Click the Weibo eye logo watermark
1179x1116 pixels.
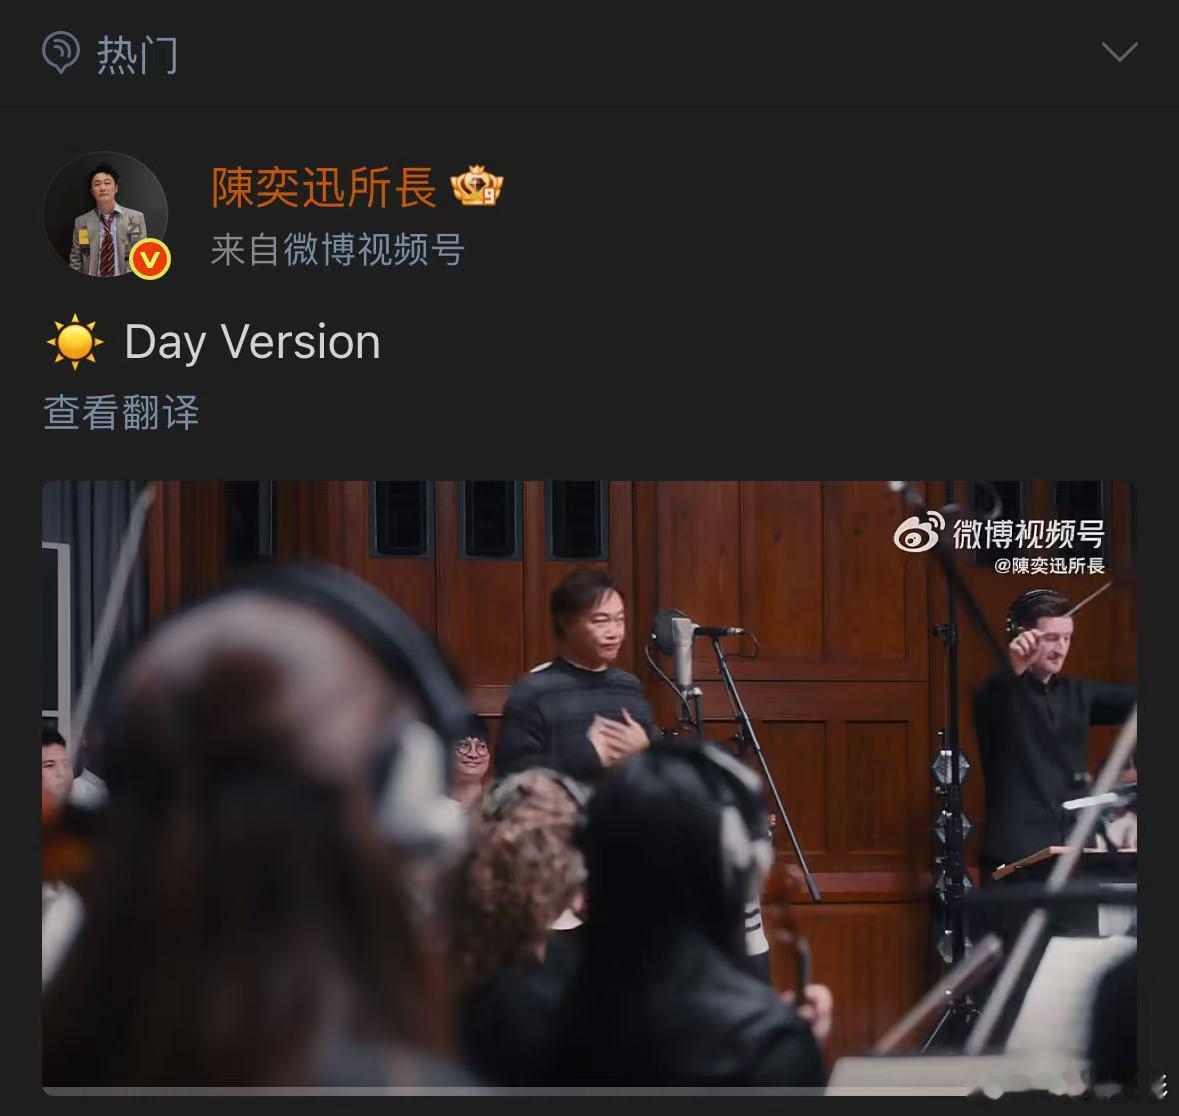pos(919,532)
